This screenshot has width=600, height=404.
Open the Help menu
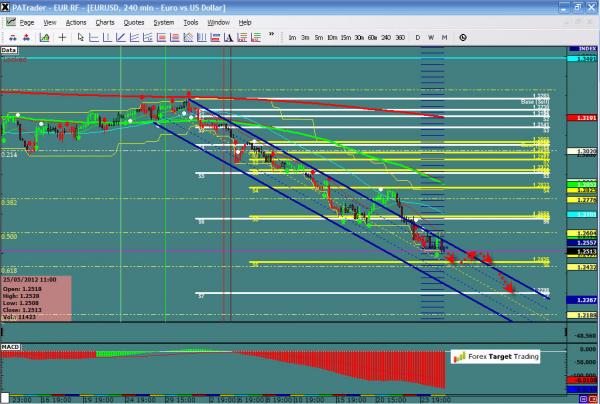[245, 21]
